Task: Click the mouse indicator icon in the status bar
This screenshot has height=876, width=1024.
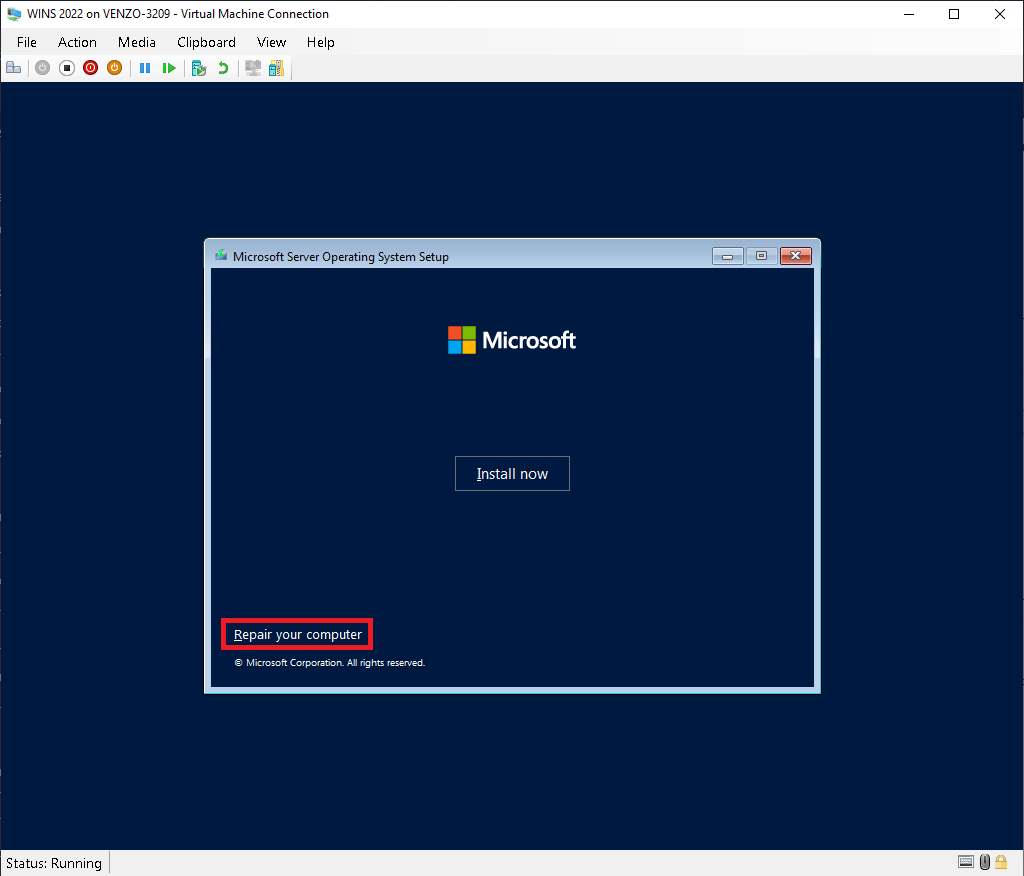Action: click(985, 862)
